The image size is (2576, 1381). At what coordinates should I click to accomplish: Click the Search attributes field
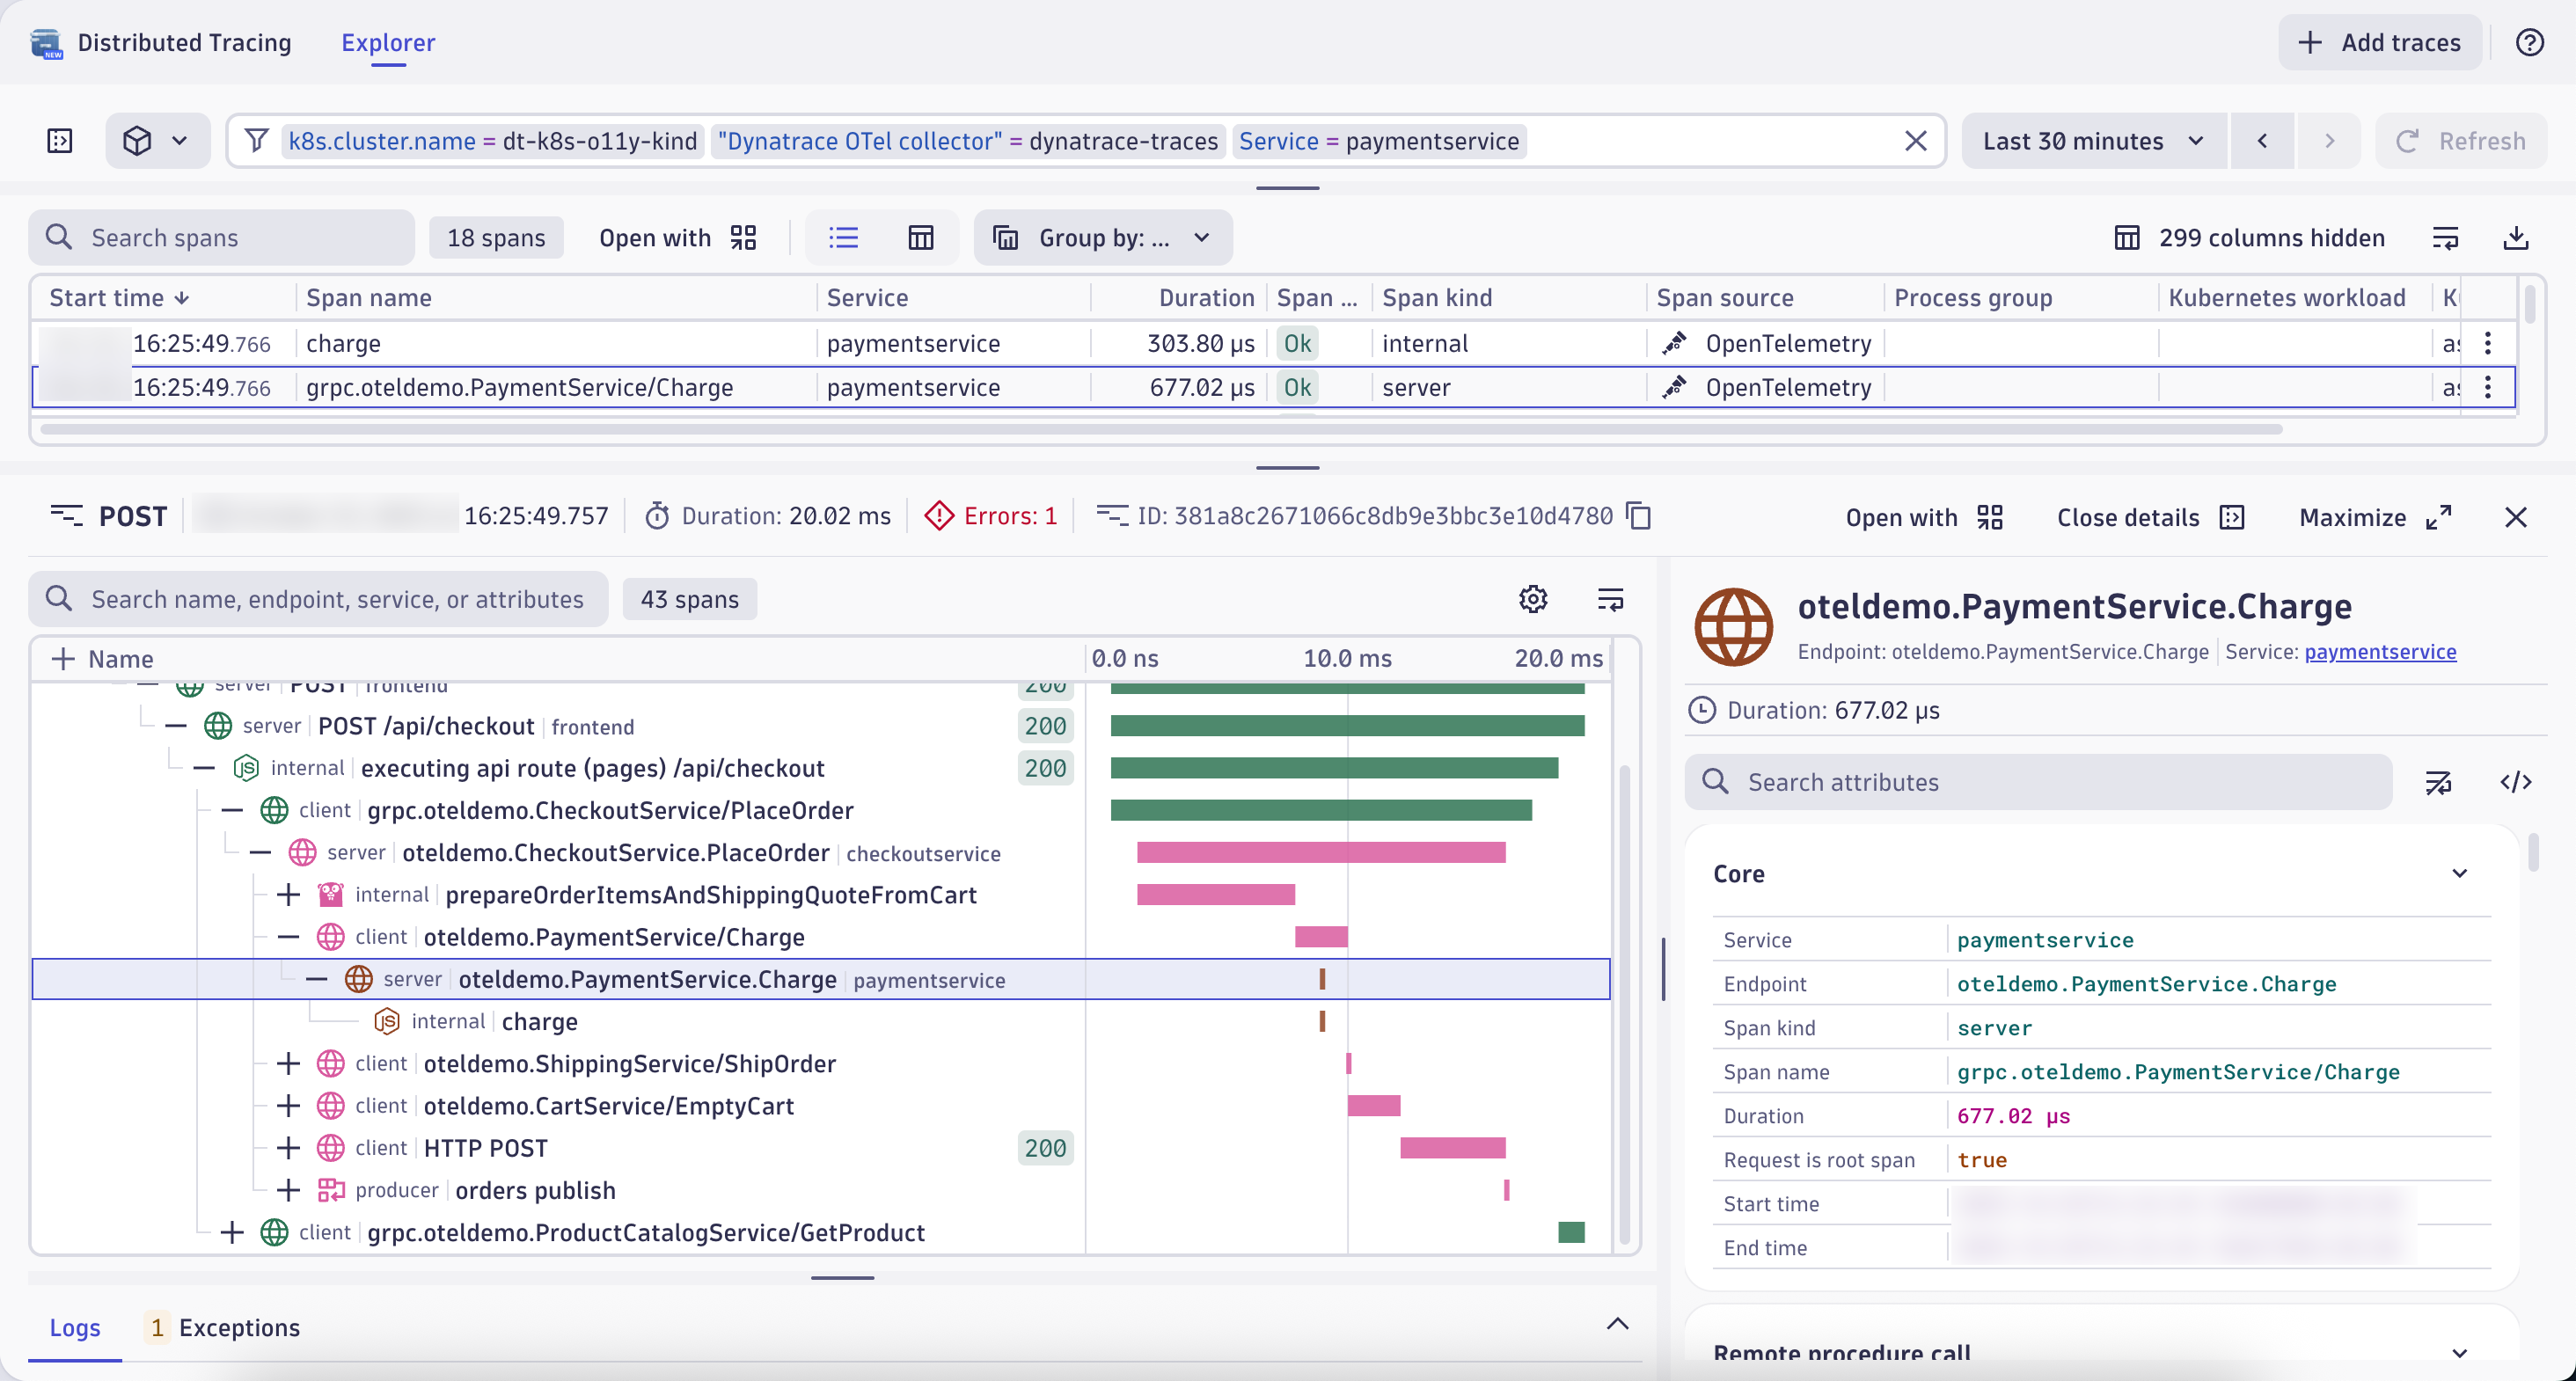(2040, 781)
